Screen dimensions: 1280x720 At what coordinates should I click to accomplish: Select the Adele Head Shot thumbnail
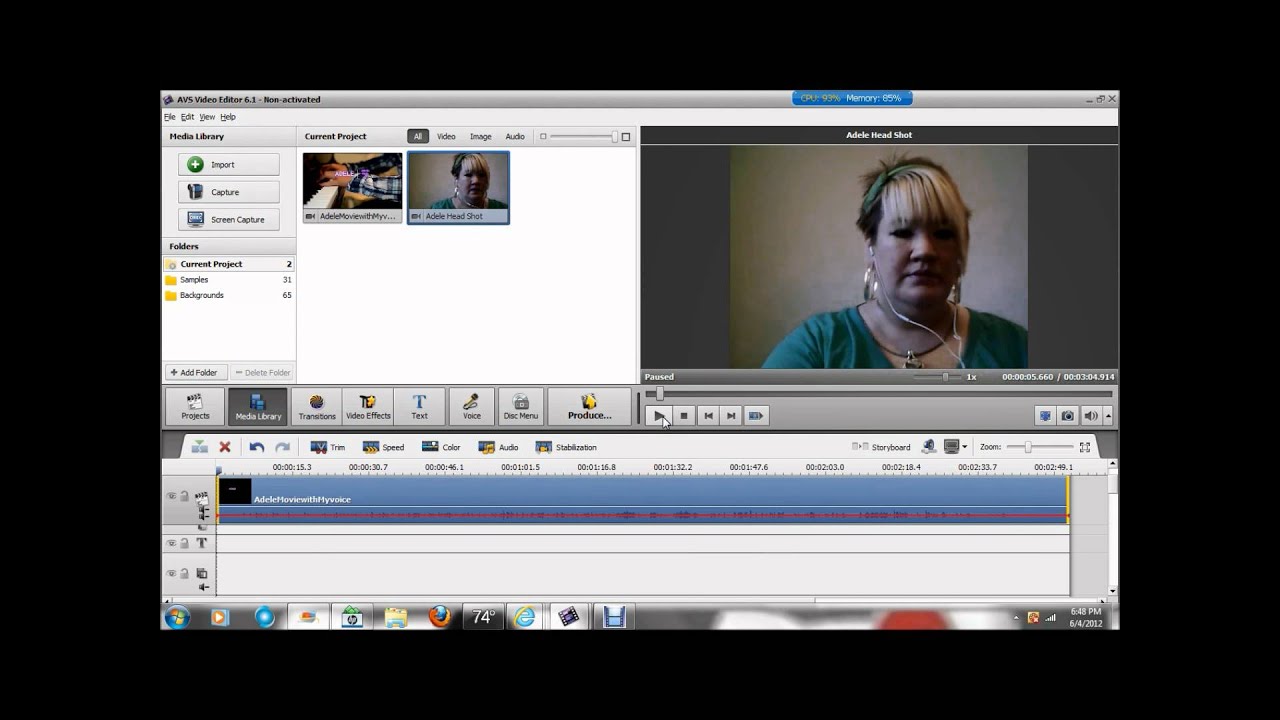[458, 187]
